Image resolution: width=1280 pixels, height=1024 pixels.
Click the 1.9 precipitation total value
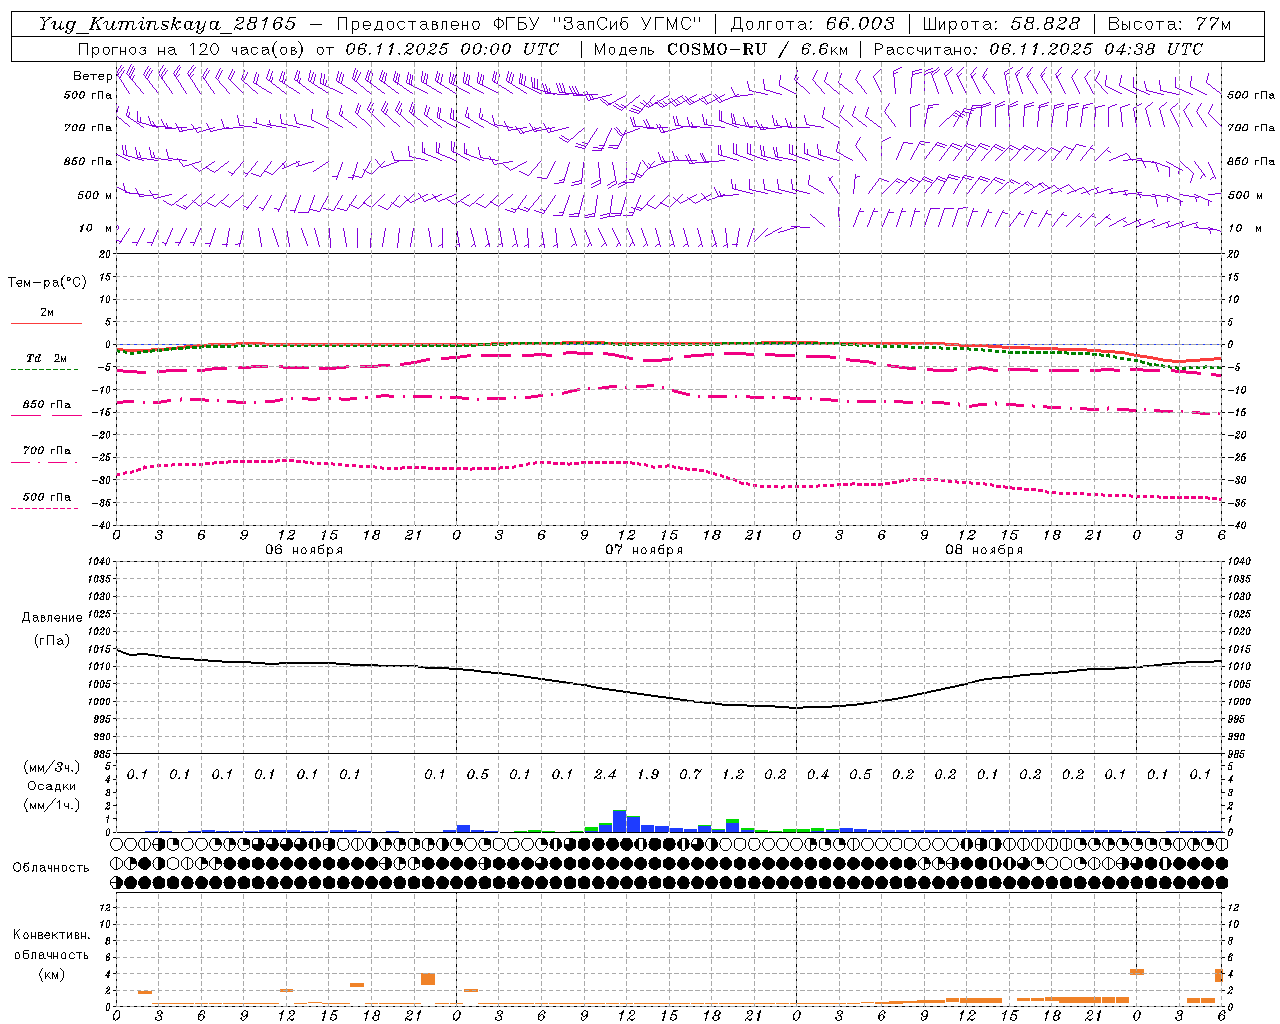648,774
